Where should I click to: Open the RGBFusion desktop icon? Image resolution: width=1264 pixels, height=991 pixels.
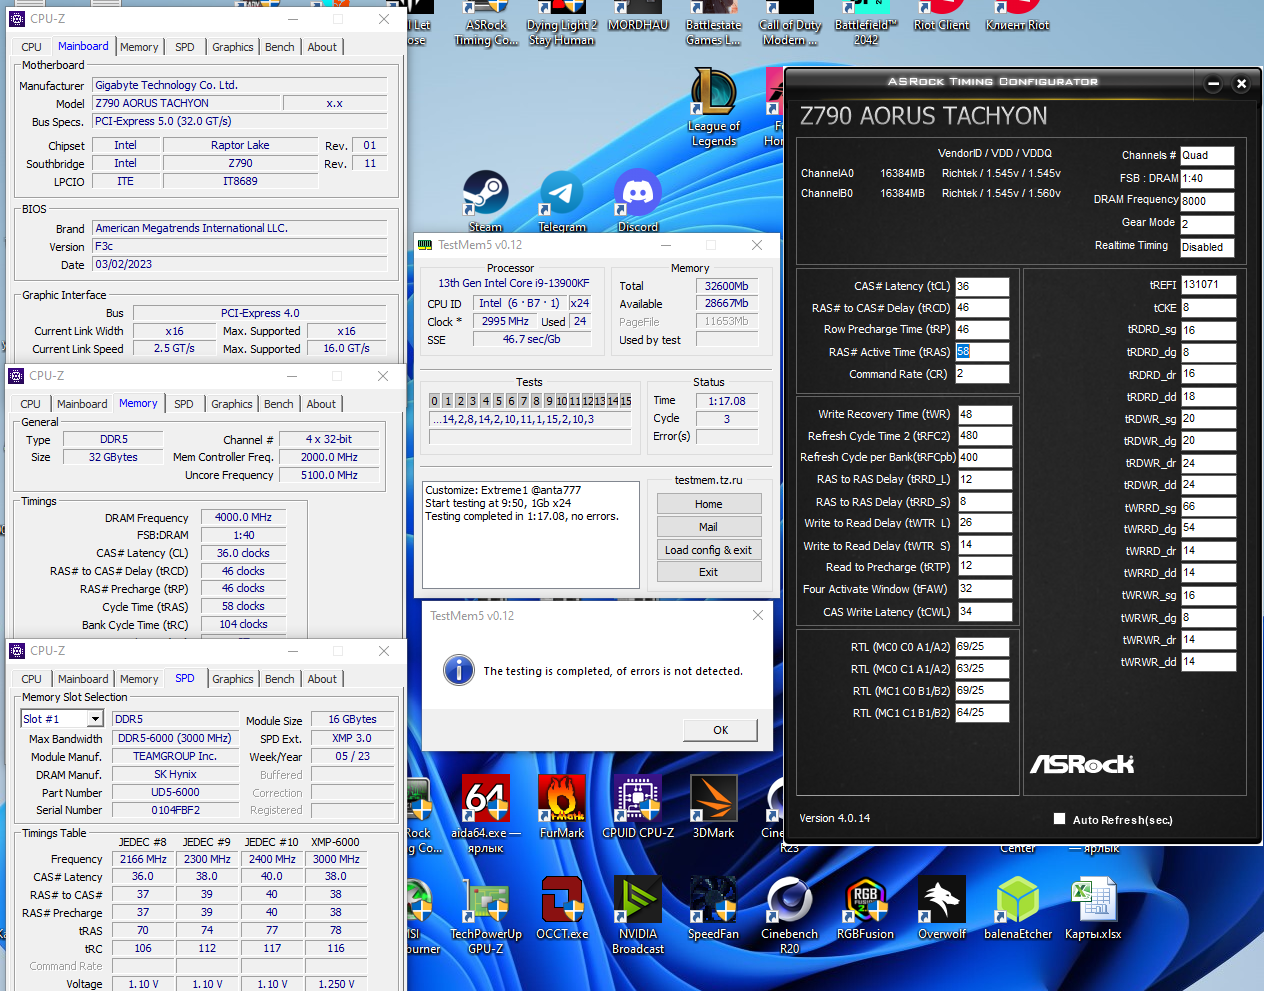tap(865, 908)
